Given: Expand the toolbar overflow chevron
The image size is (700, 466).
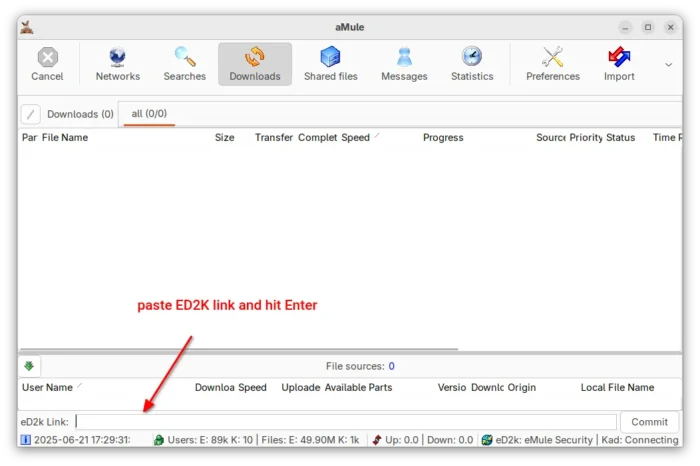Looking at the screenshot, I should pyautogui.click(x=668, y=65).
